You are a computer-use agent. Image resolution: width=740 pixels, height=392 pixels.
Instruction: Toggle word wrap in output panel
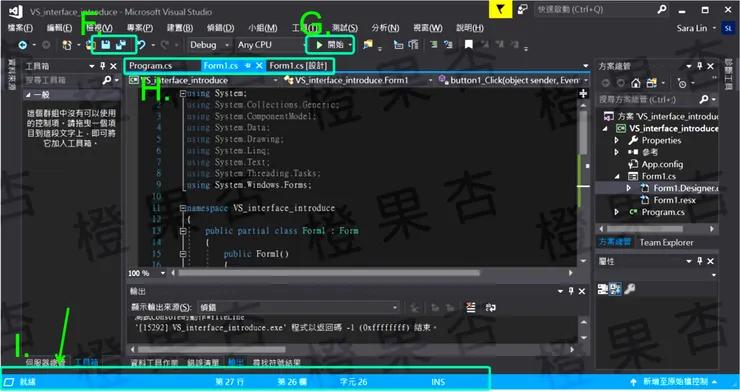click(490, 308)
